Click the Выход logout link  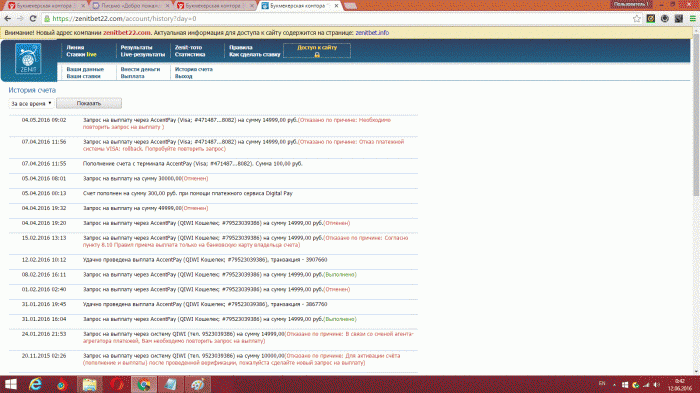click(183, 76)
